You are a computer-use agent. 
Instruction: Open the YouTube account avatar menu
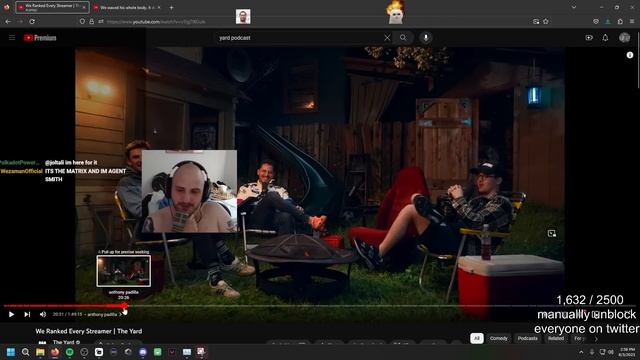[x=624, y=38]
